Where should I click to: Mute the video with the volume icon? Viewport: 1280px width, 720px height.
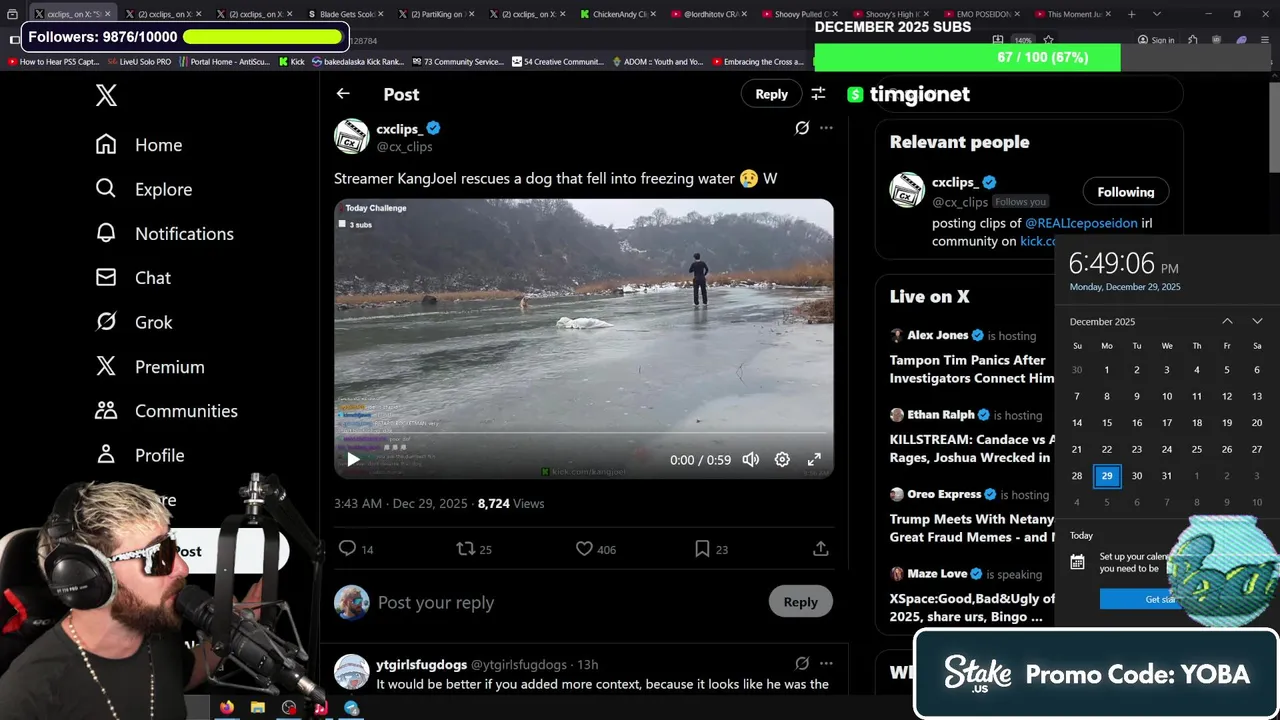click(x=751, y=460)
